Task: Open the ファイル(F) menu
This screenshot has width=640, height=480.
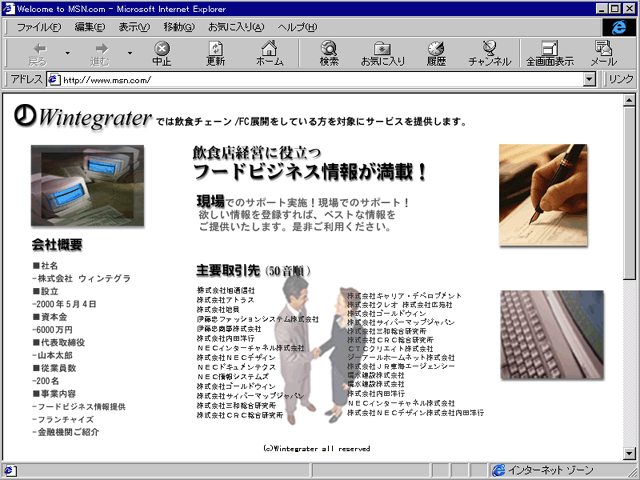Action: pyautogui.click(x=38, y=26)
